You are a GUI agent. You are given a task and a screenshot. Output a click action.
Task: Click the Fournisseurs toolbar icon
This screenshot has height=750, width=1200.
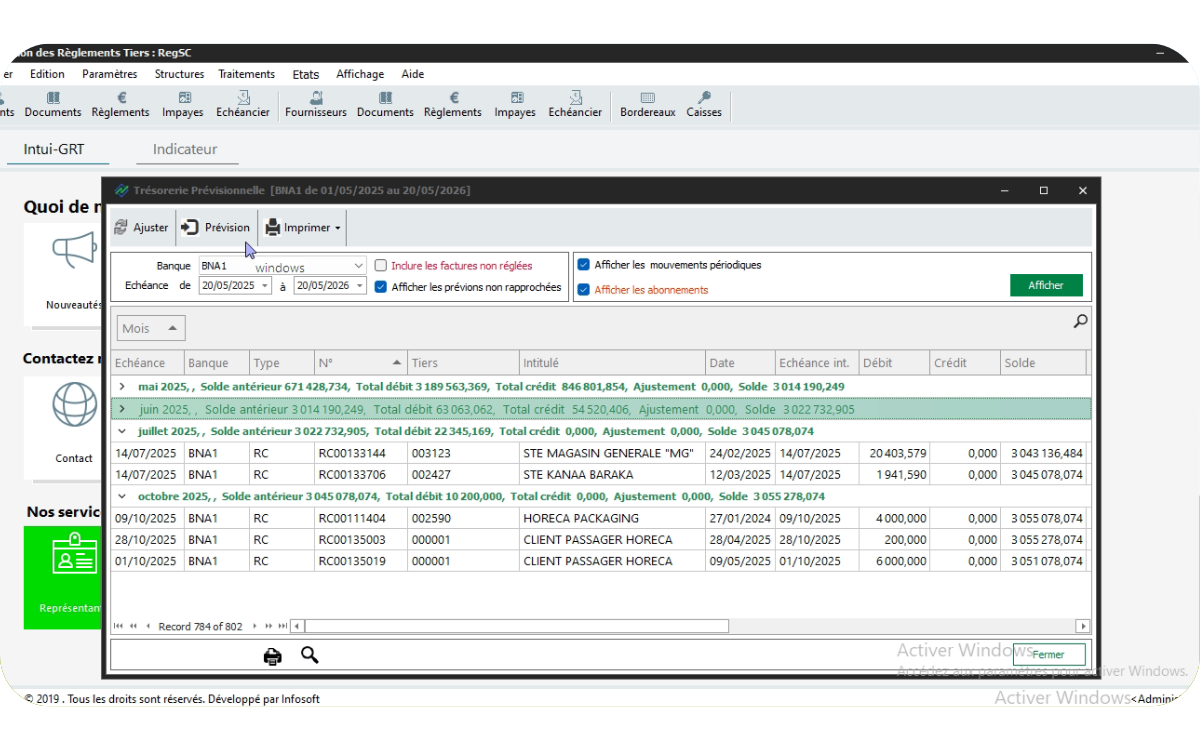point(316,98)
